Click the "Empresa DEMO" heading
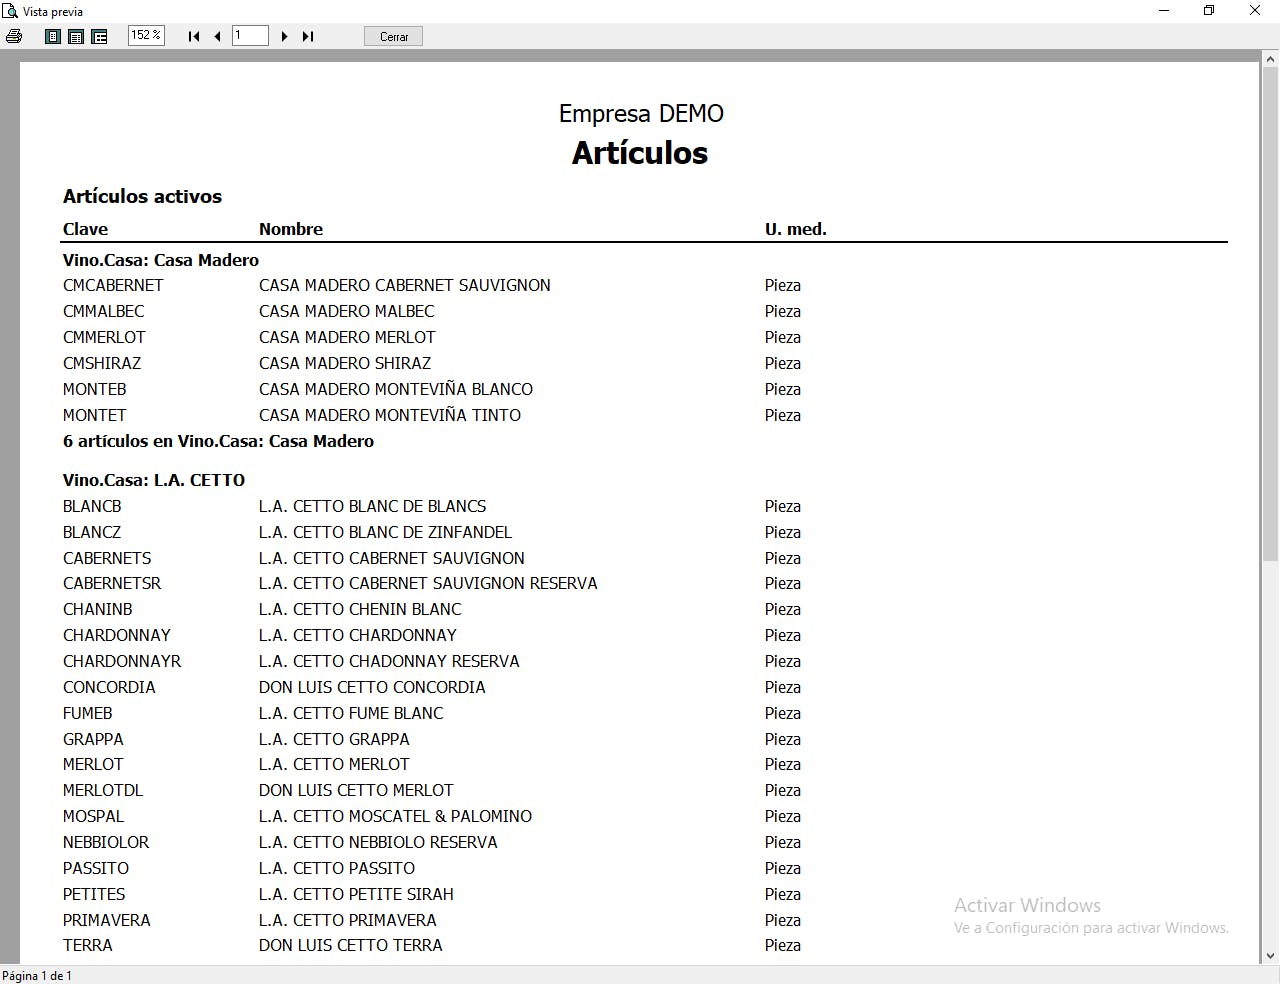This screenshot has width=1280, height=984. click(x=641, y=113)
